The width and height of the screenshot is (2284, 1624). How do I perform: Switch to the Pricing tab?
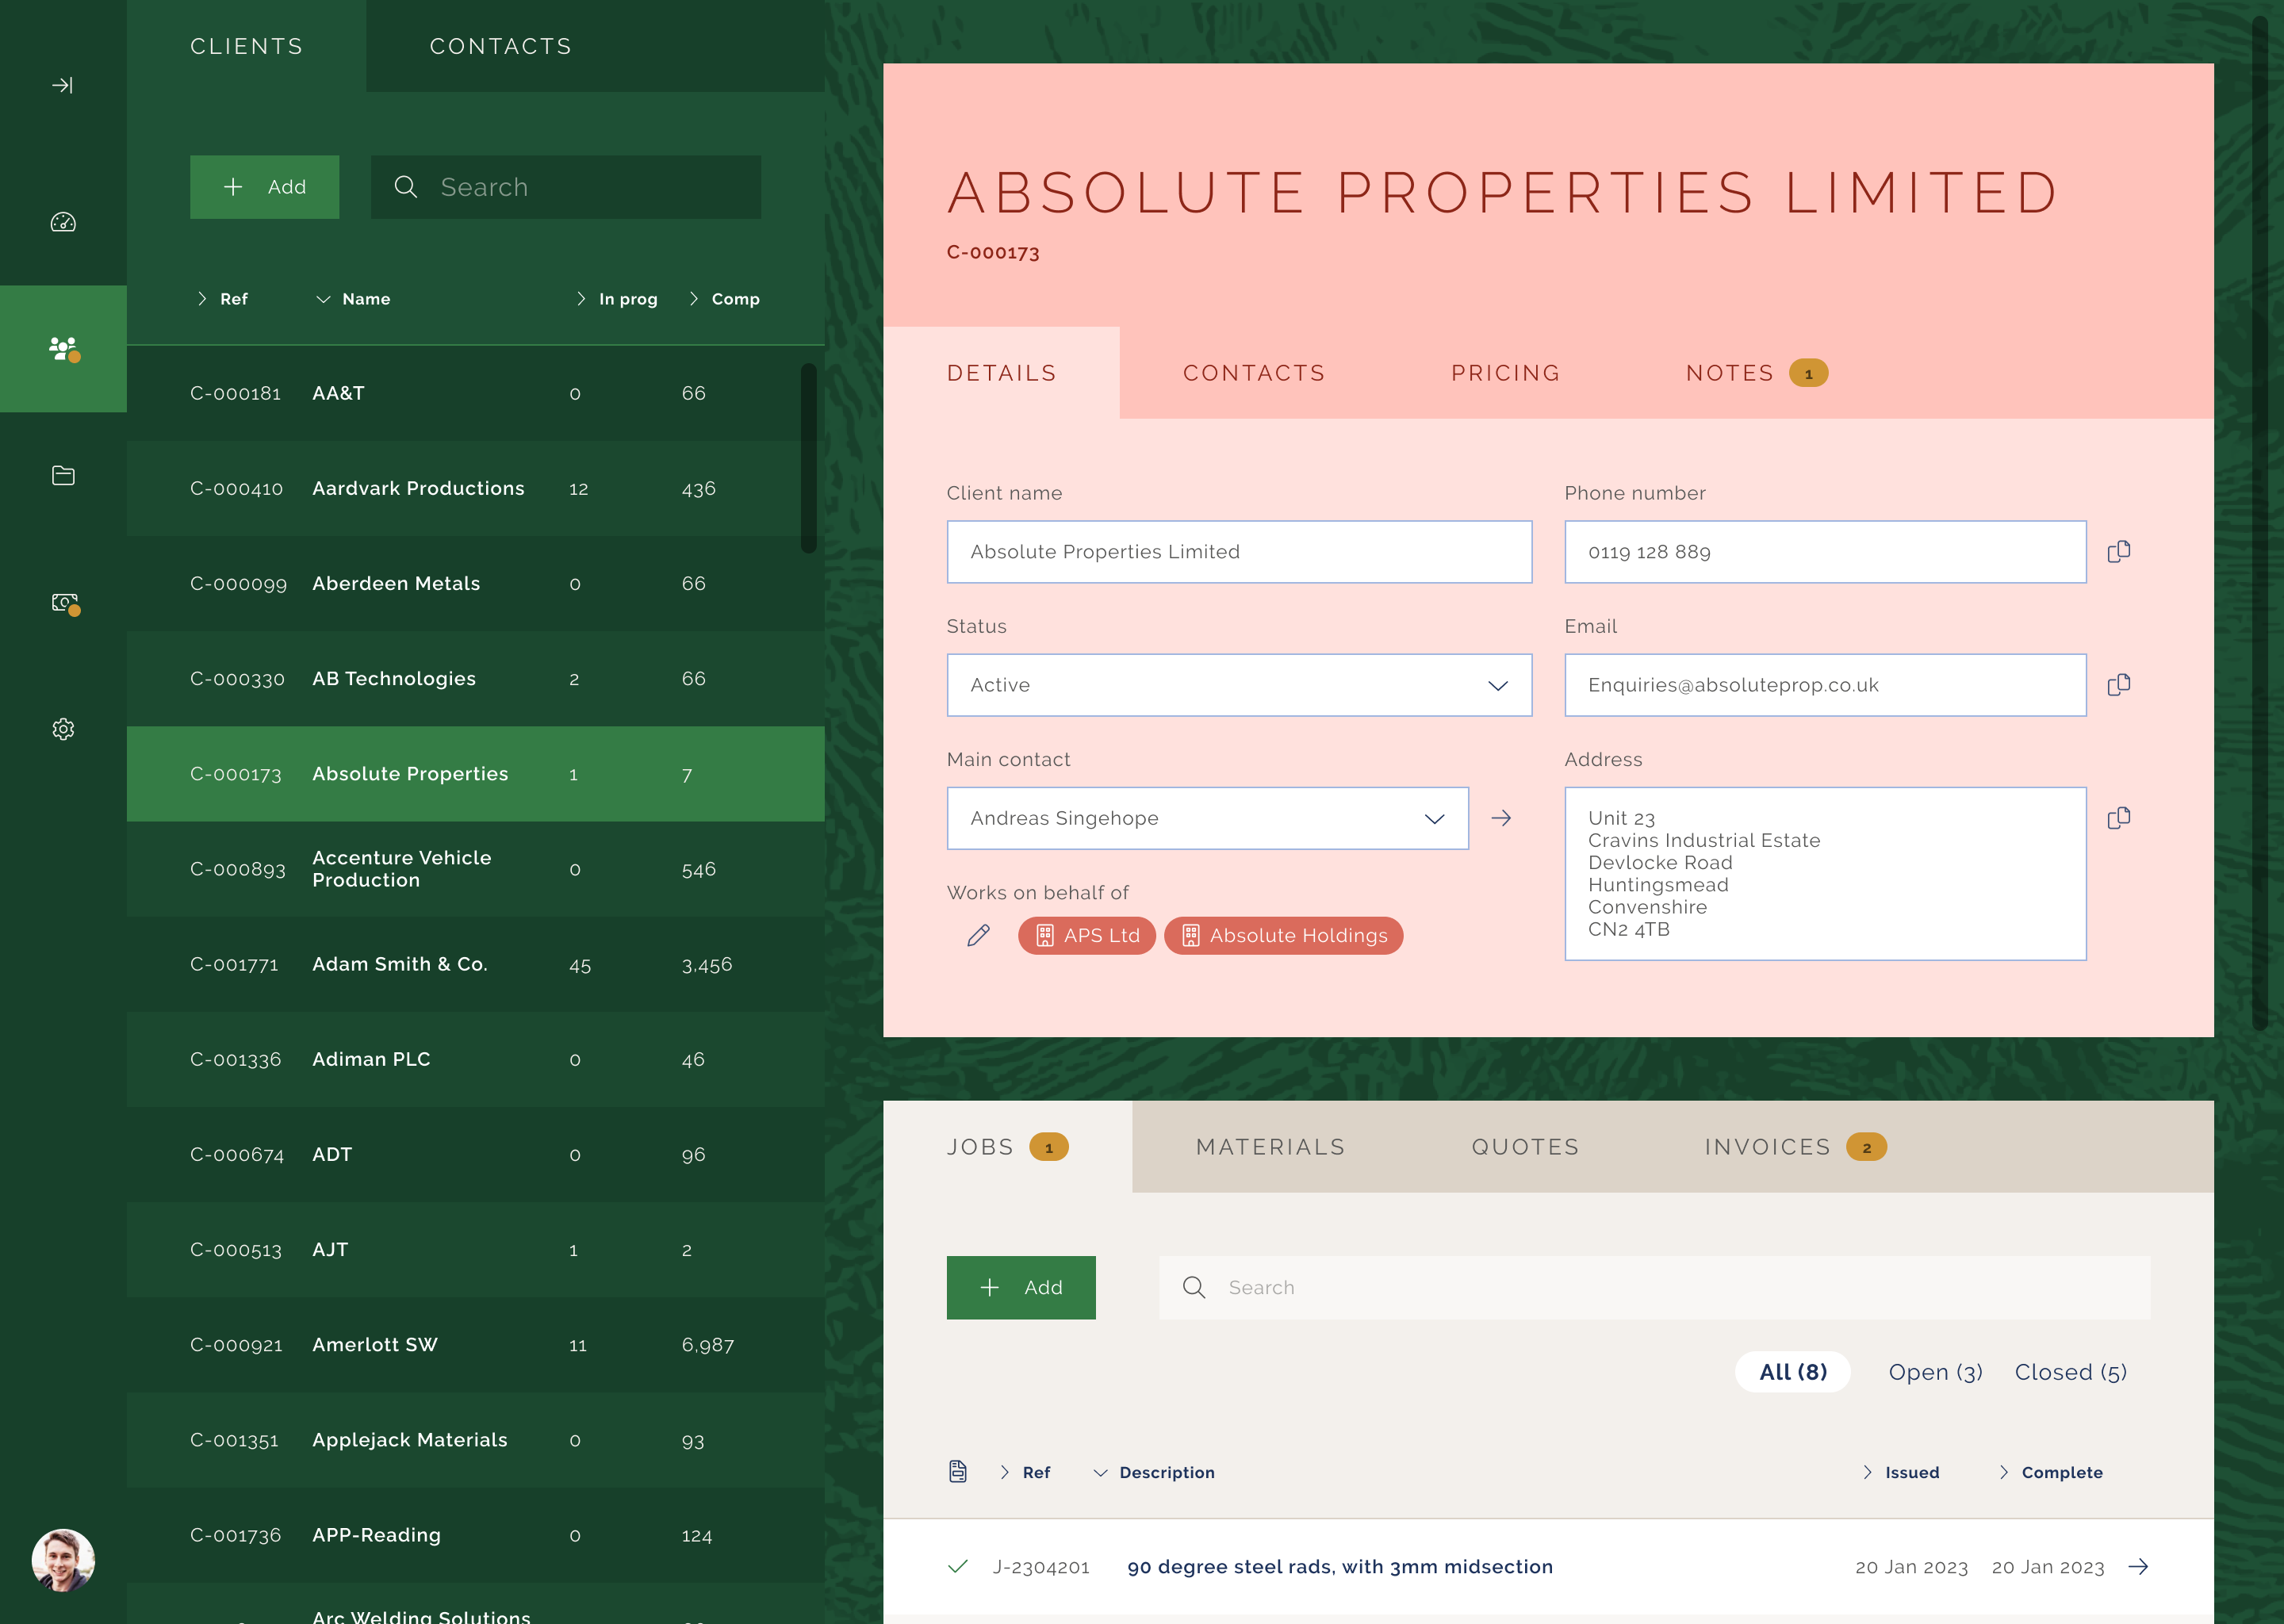1505,373
